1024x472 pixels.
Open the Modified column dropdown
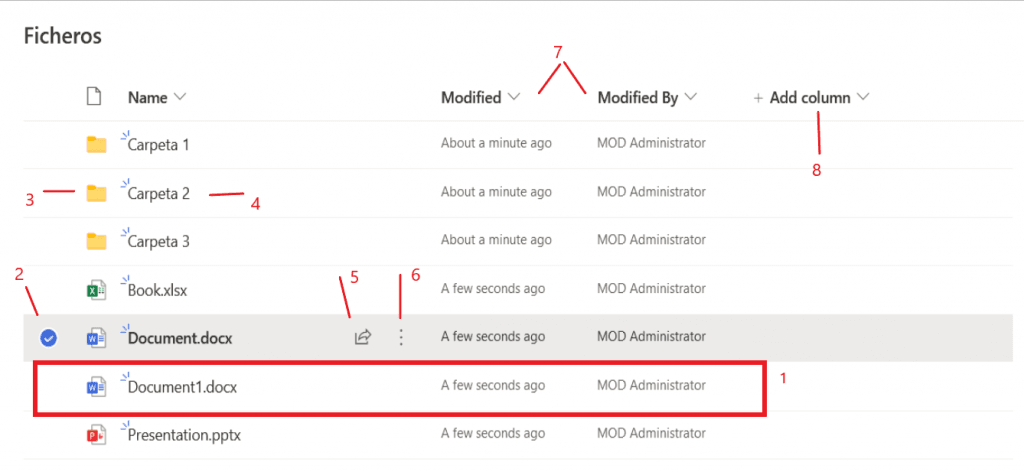point(514,97)
